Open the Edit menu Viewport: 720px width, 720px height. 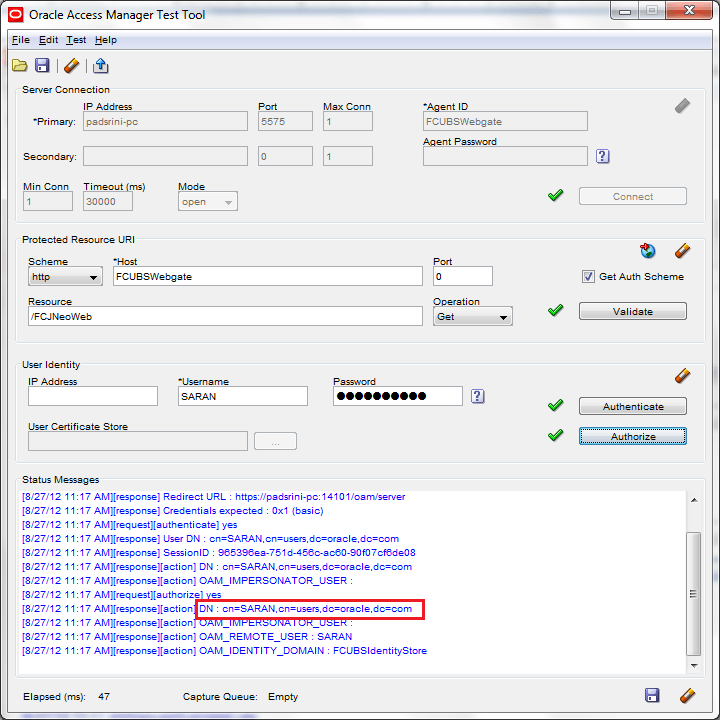click(48, 40)
